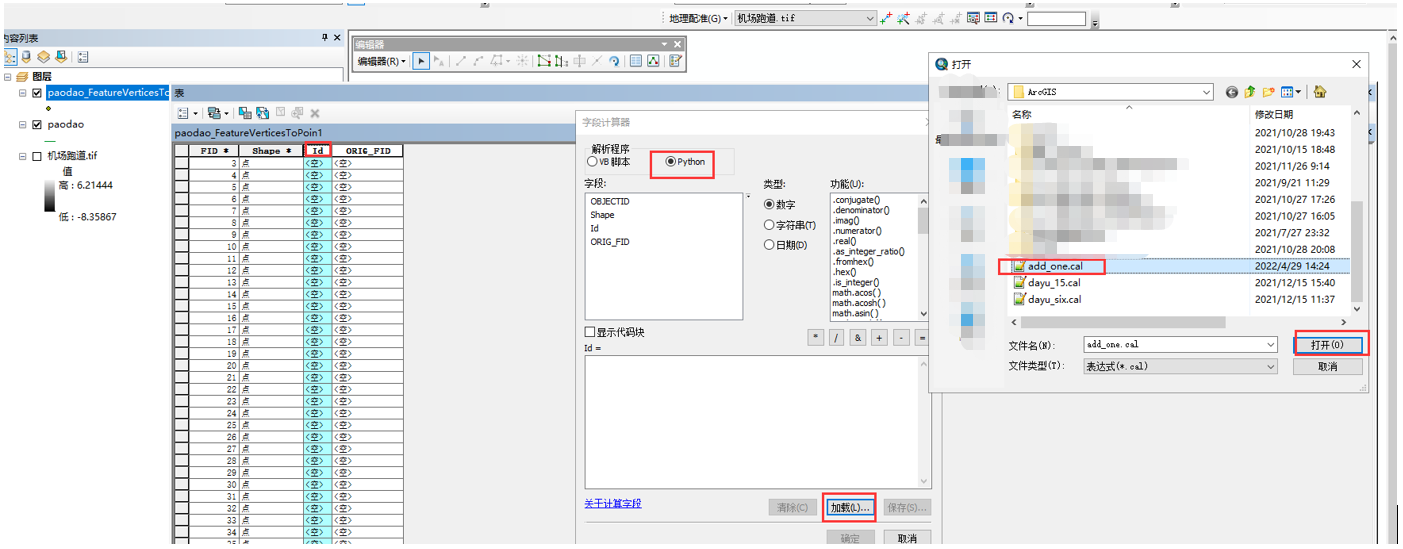
Task: Click the Edit Vertices tool in the Editor toolbar
Action: click(x=544, y=61)
